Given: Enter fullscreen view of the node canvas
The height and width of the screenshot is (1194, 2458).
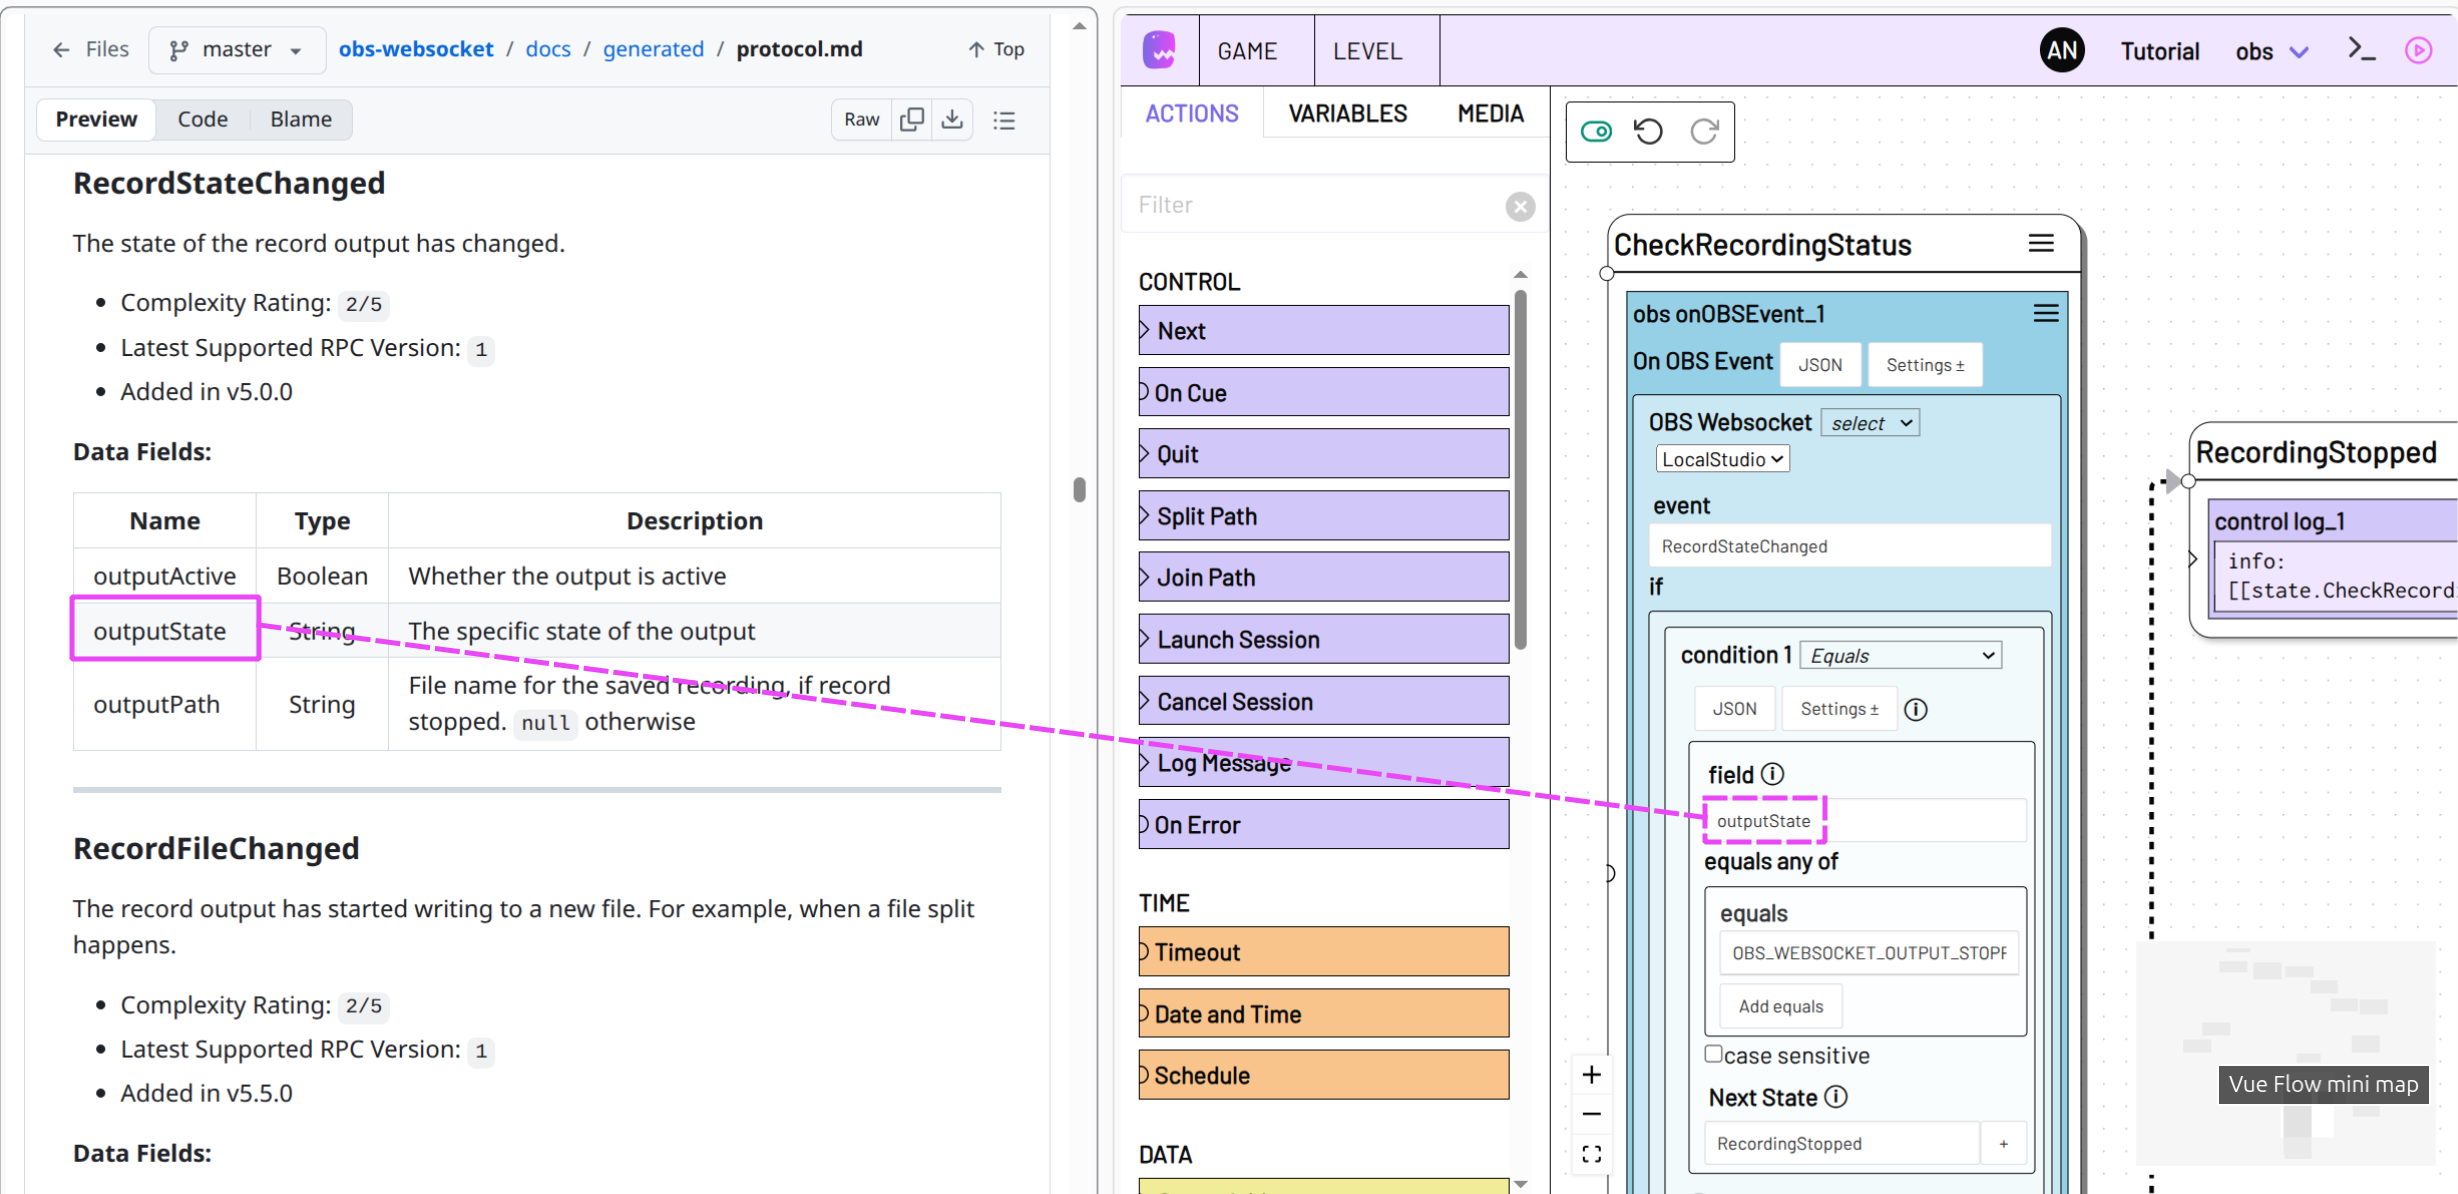Looking at the screenshot, I should (x=1591, y=1153).
